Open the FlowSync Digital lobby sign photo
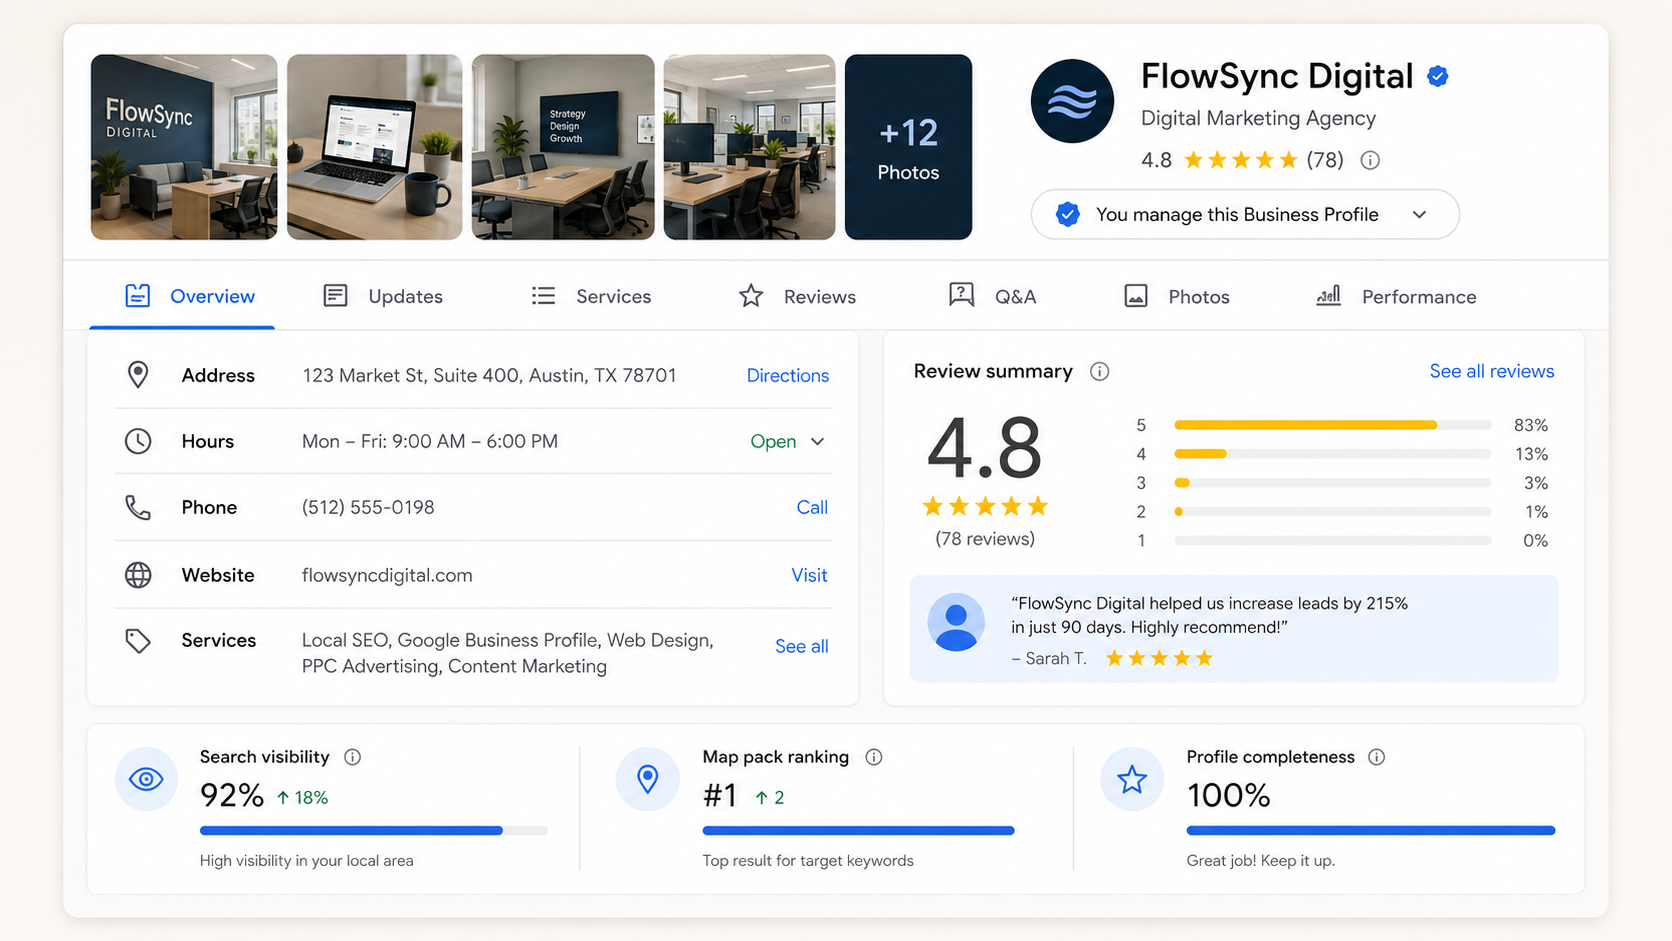This screenshot has height=941, width=1672. click(x=184, y=147)
